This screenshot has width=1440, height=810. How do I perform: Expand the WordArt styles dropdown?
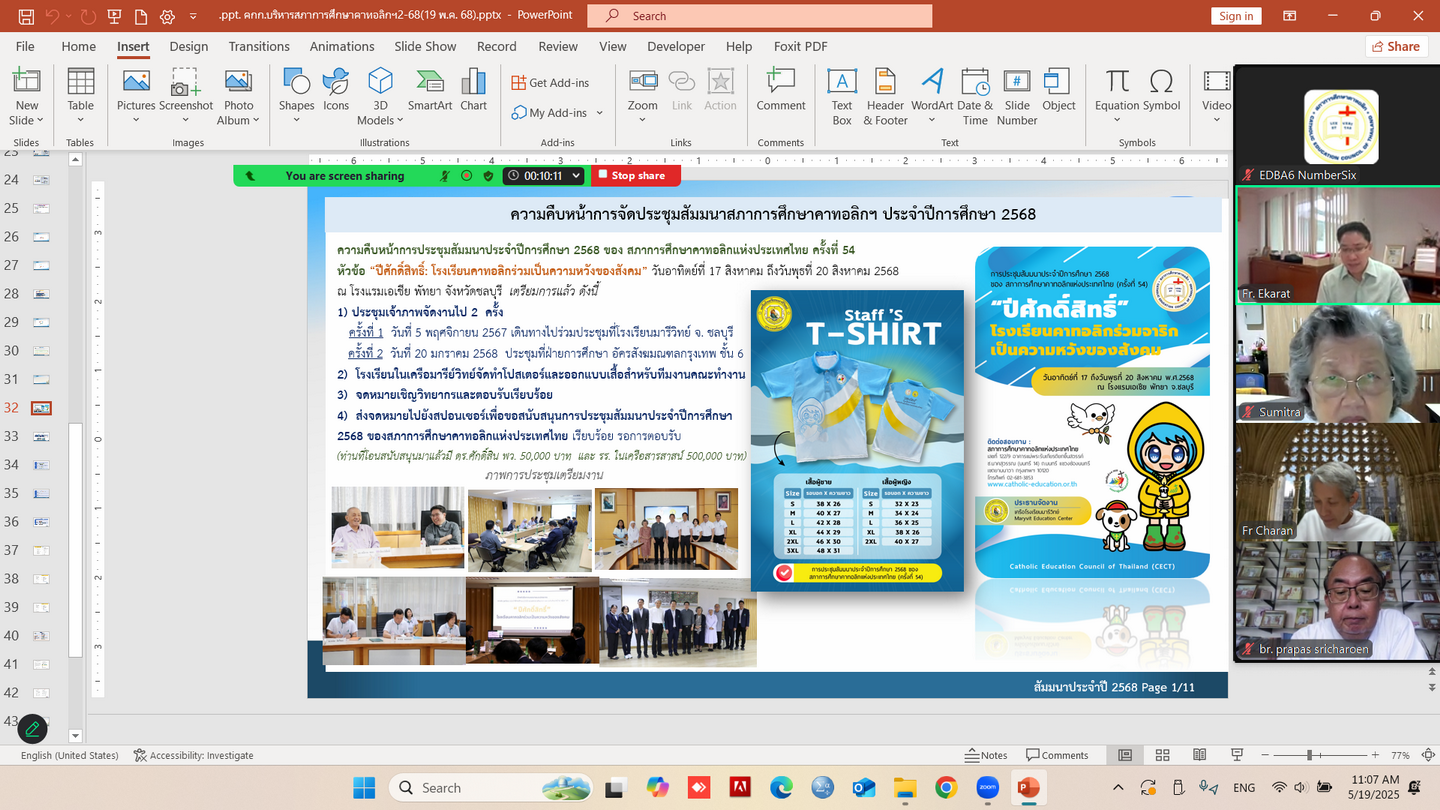click(x=932, y=120)
